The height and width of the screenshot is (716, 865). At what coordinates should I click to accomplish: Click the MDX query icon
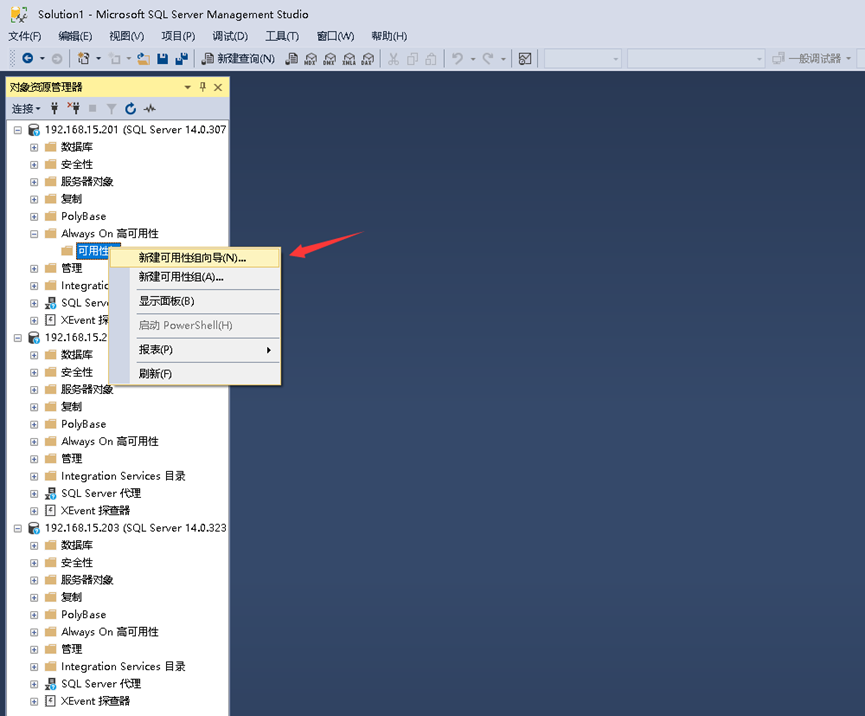tap(311, 58)
